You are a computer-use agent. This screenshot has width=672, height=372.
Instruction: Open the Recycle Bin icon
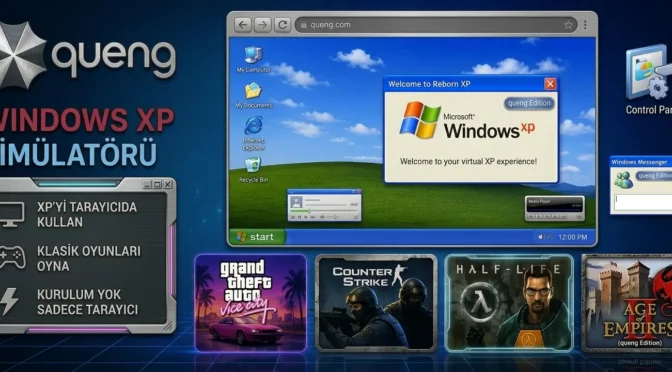pyautogui.click(x=253, y=170)
